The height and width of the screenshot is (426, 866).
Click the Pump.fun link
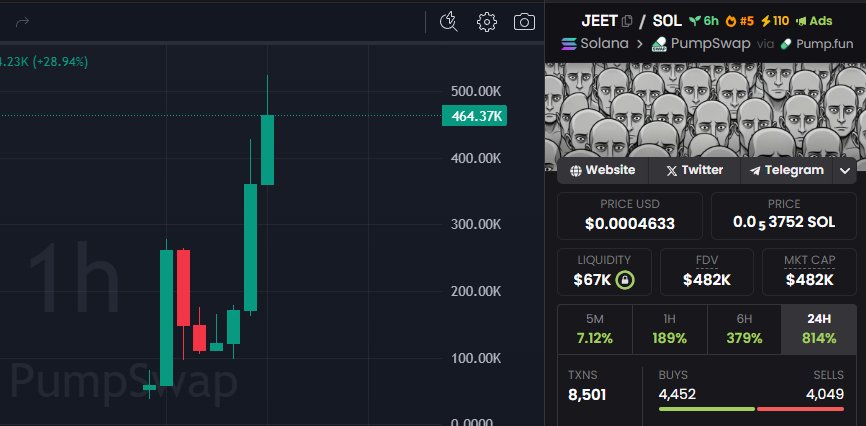816,44
